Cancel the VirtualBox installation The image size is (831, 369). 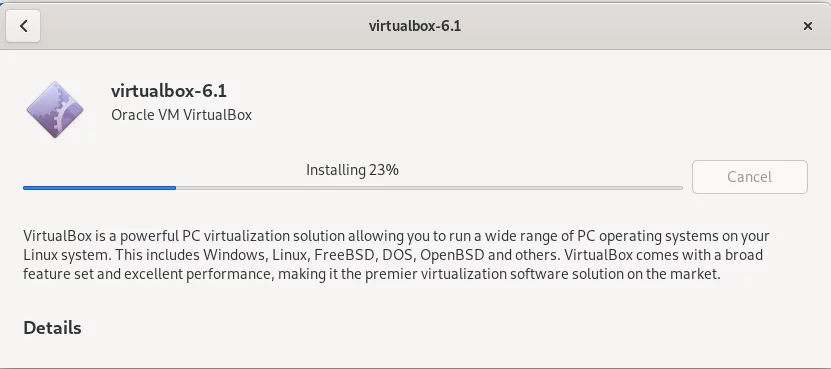pos(749,177)
